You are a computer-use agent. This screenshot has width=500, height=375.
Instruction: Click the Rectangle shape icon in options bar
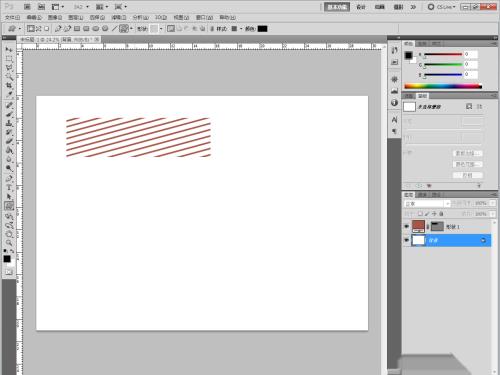coord(77,29)
